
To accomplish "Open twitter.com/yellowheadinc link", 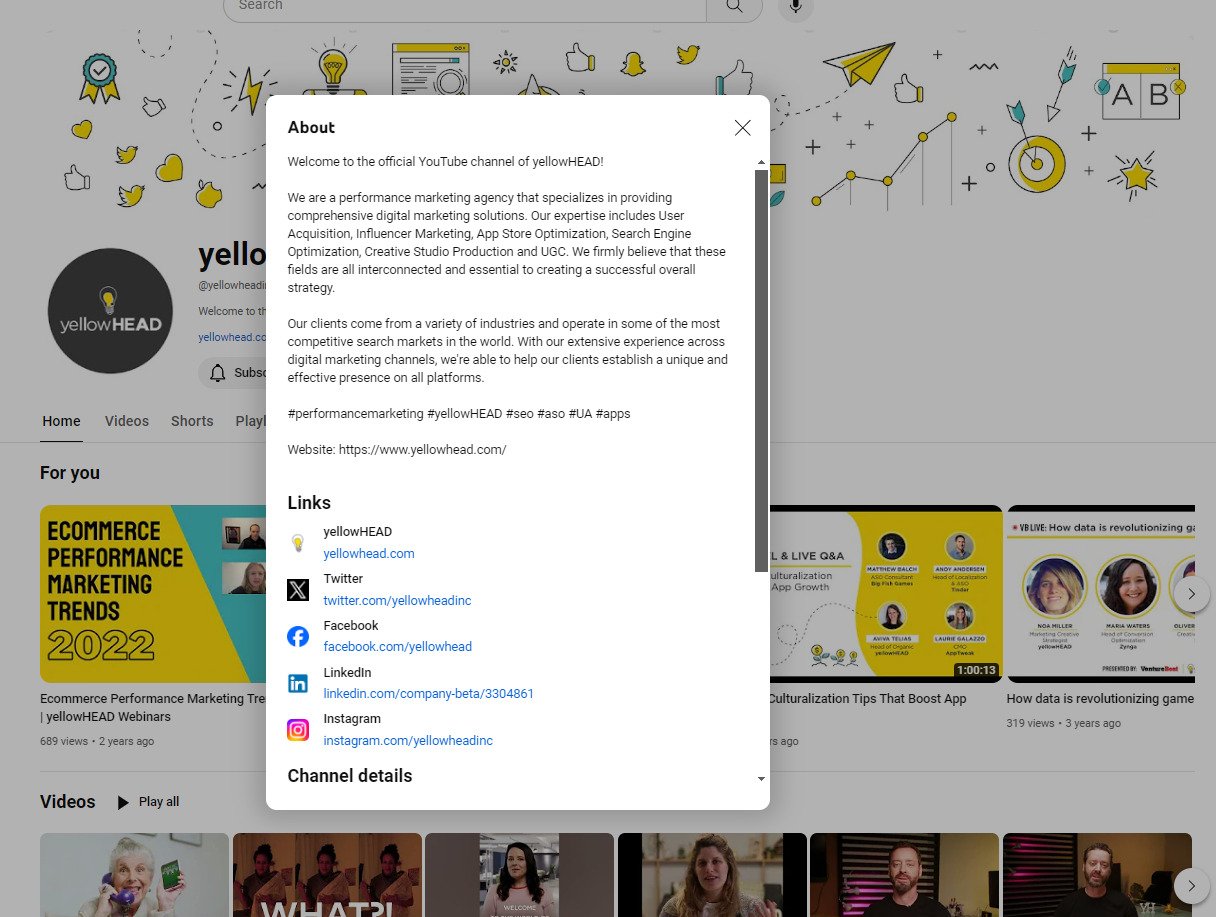I will (397, 600).
